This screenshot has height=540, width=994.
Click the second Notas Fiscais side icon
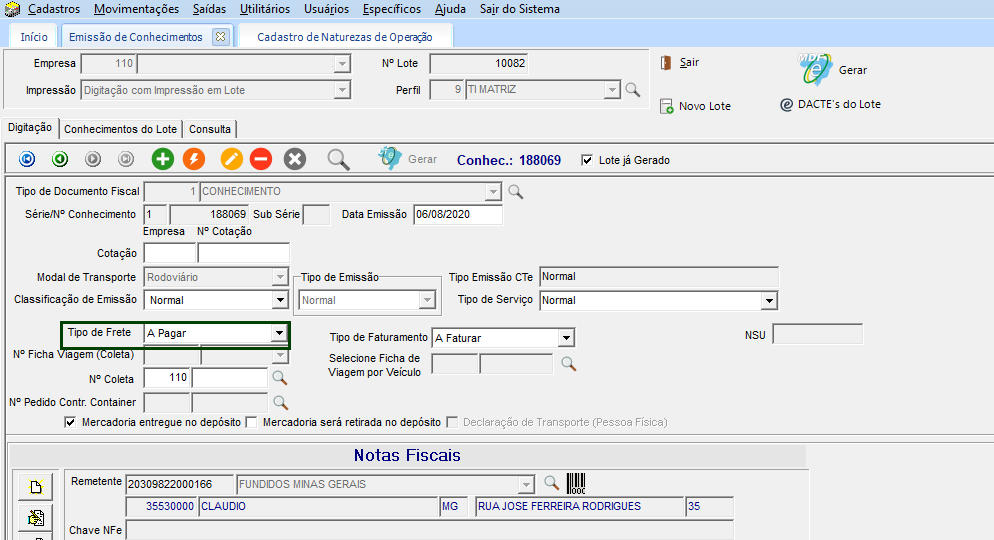tap(36, 518)
